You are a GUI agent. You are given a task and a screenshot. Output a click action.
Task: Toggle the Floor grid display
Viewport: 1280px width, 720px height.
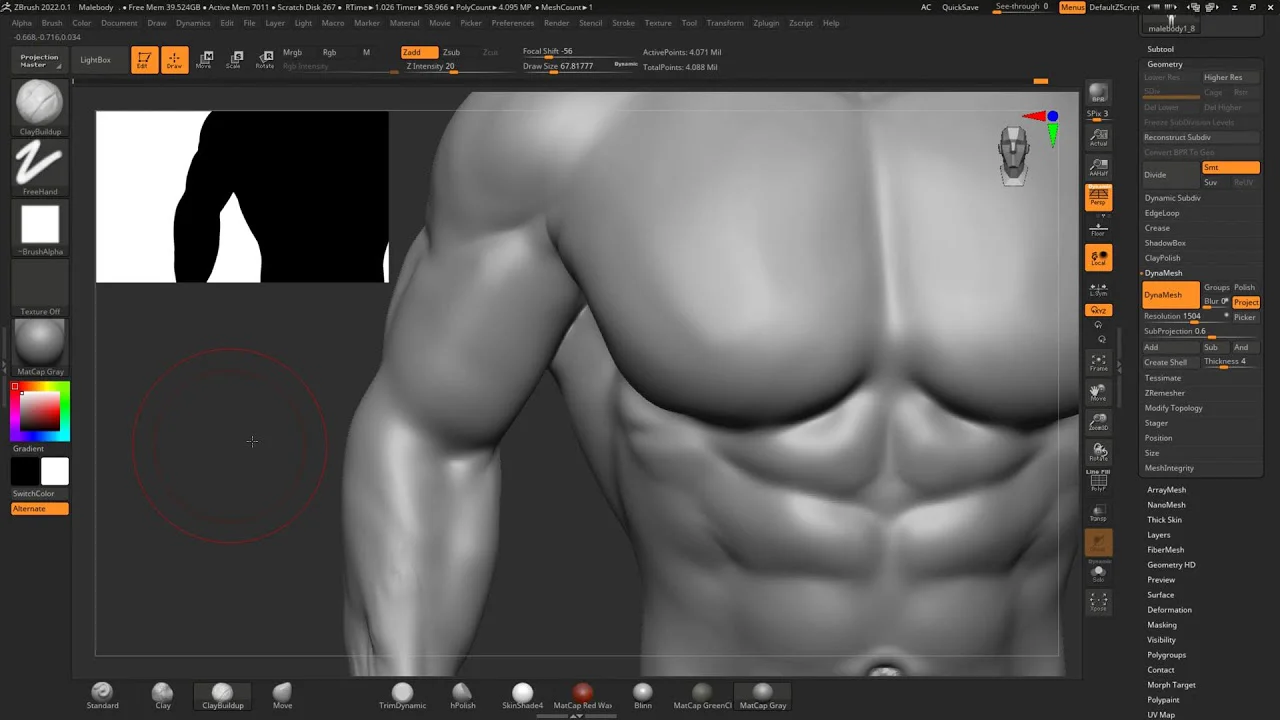pyautogui.click(x=1098, y=228)
